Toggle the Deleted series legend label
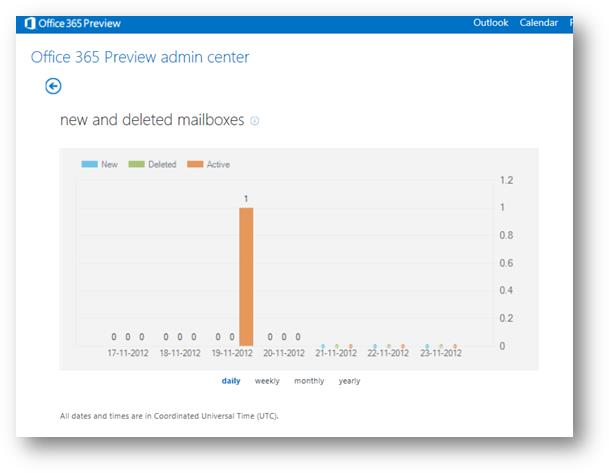Screen dimensions: 609x473 click(162, 164)
